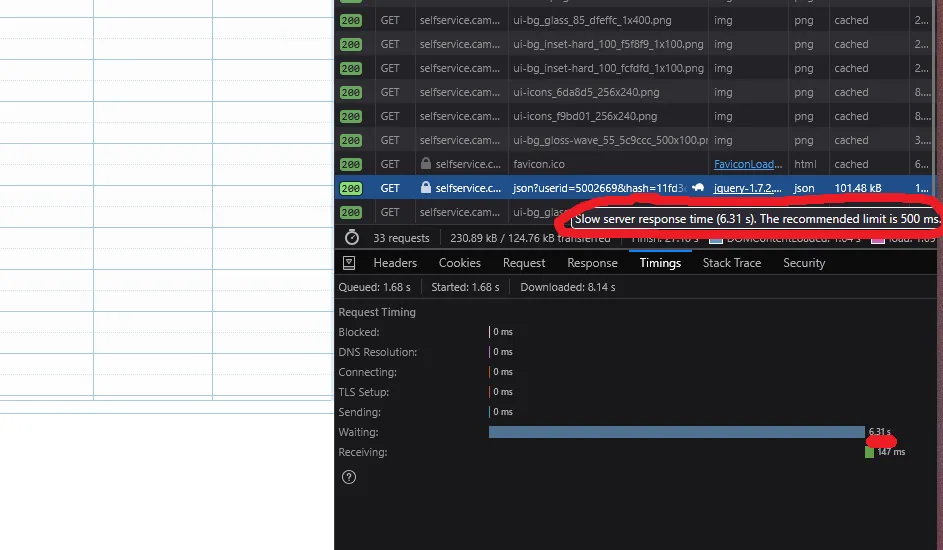Click the Started: 1.68 s label
Image resolution: width=943 pixels, height=550 pixels.
click(465, 287)
